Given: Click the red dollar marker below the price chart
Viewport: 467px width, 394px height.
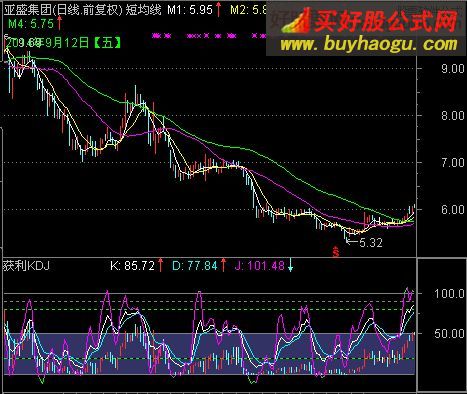Looking at the screenshot, I should pos(336,252).
